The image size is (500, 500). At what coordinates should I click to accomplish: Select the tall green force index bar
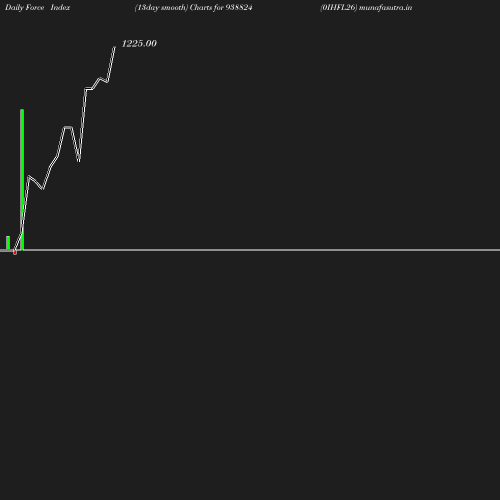coord(22,179)
